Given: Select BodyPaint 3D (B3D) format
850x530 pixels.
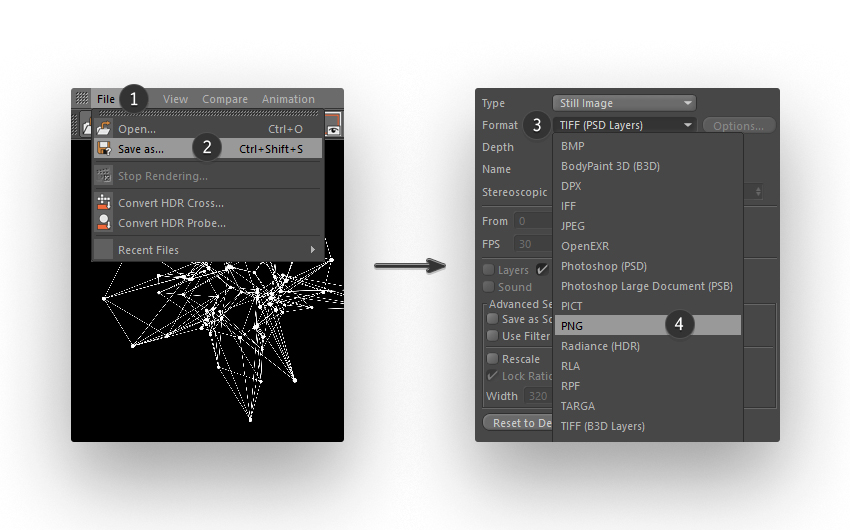Looking at the screenshot, I should pos(648,166).
